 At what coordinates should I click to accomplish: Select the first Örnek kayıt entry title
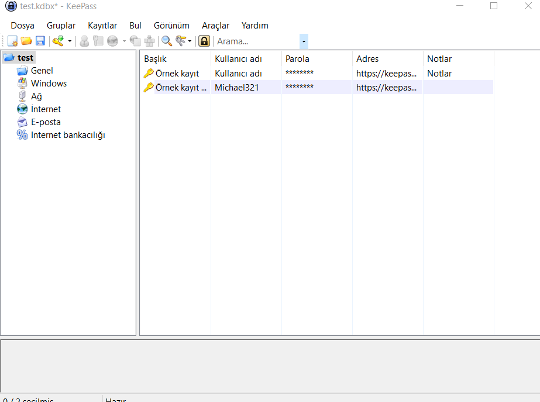(x=177, y=73)
